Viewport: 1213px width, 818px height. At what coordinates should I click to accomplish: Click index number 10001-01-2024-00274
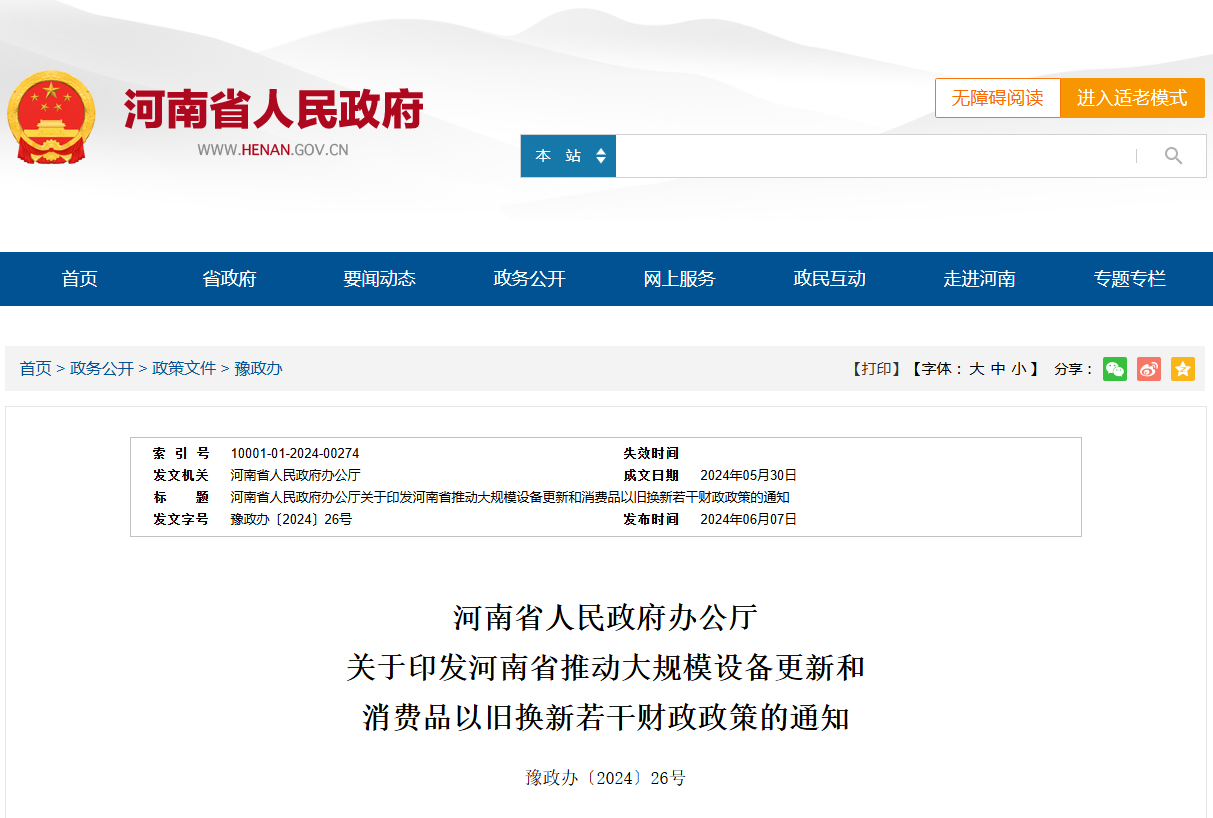(x=295, y=453)
